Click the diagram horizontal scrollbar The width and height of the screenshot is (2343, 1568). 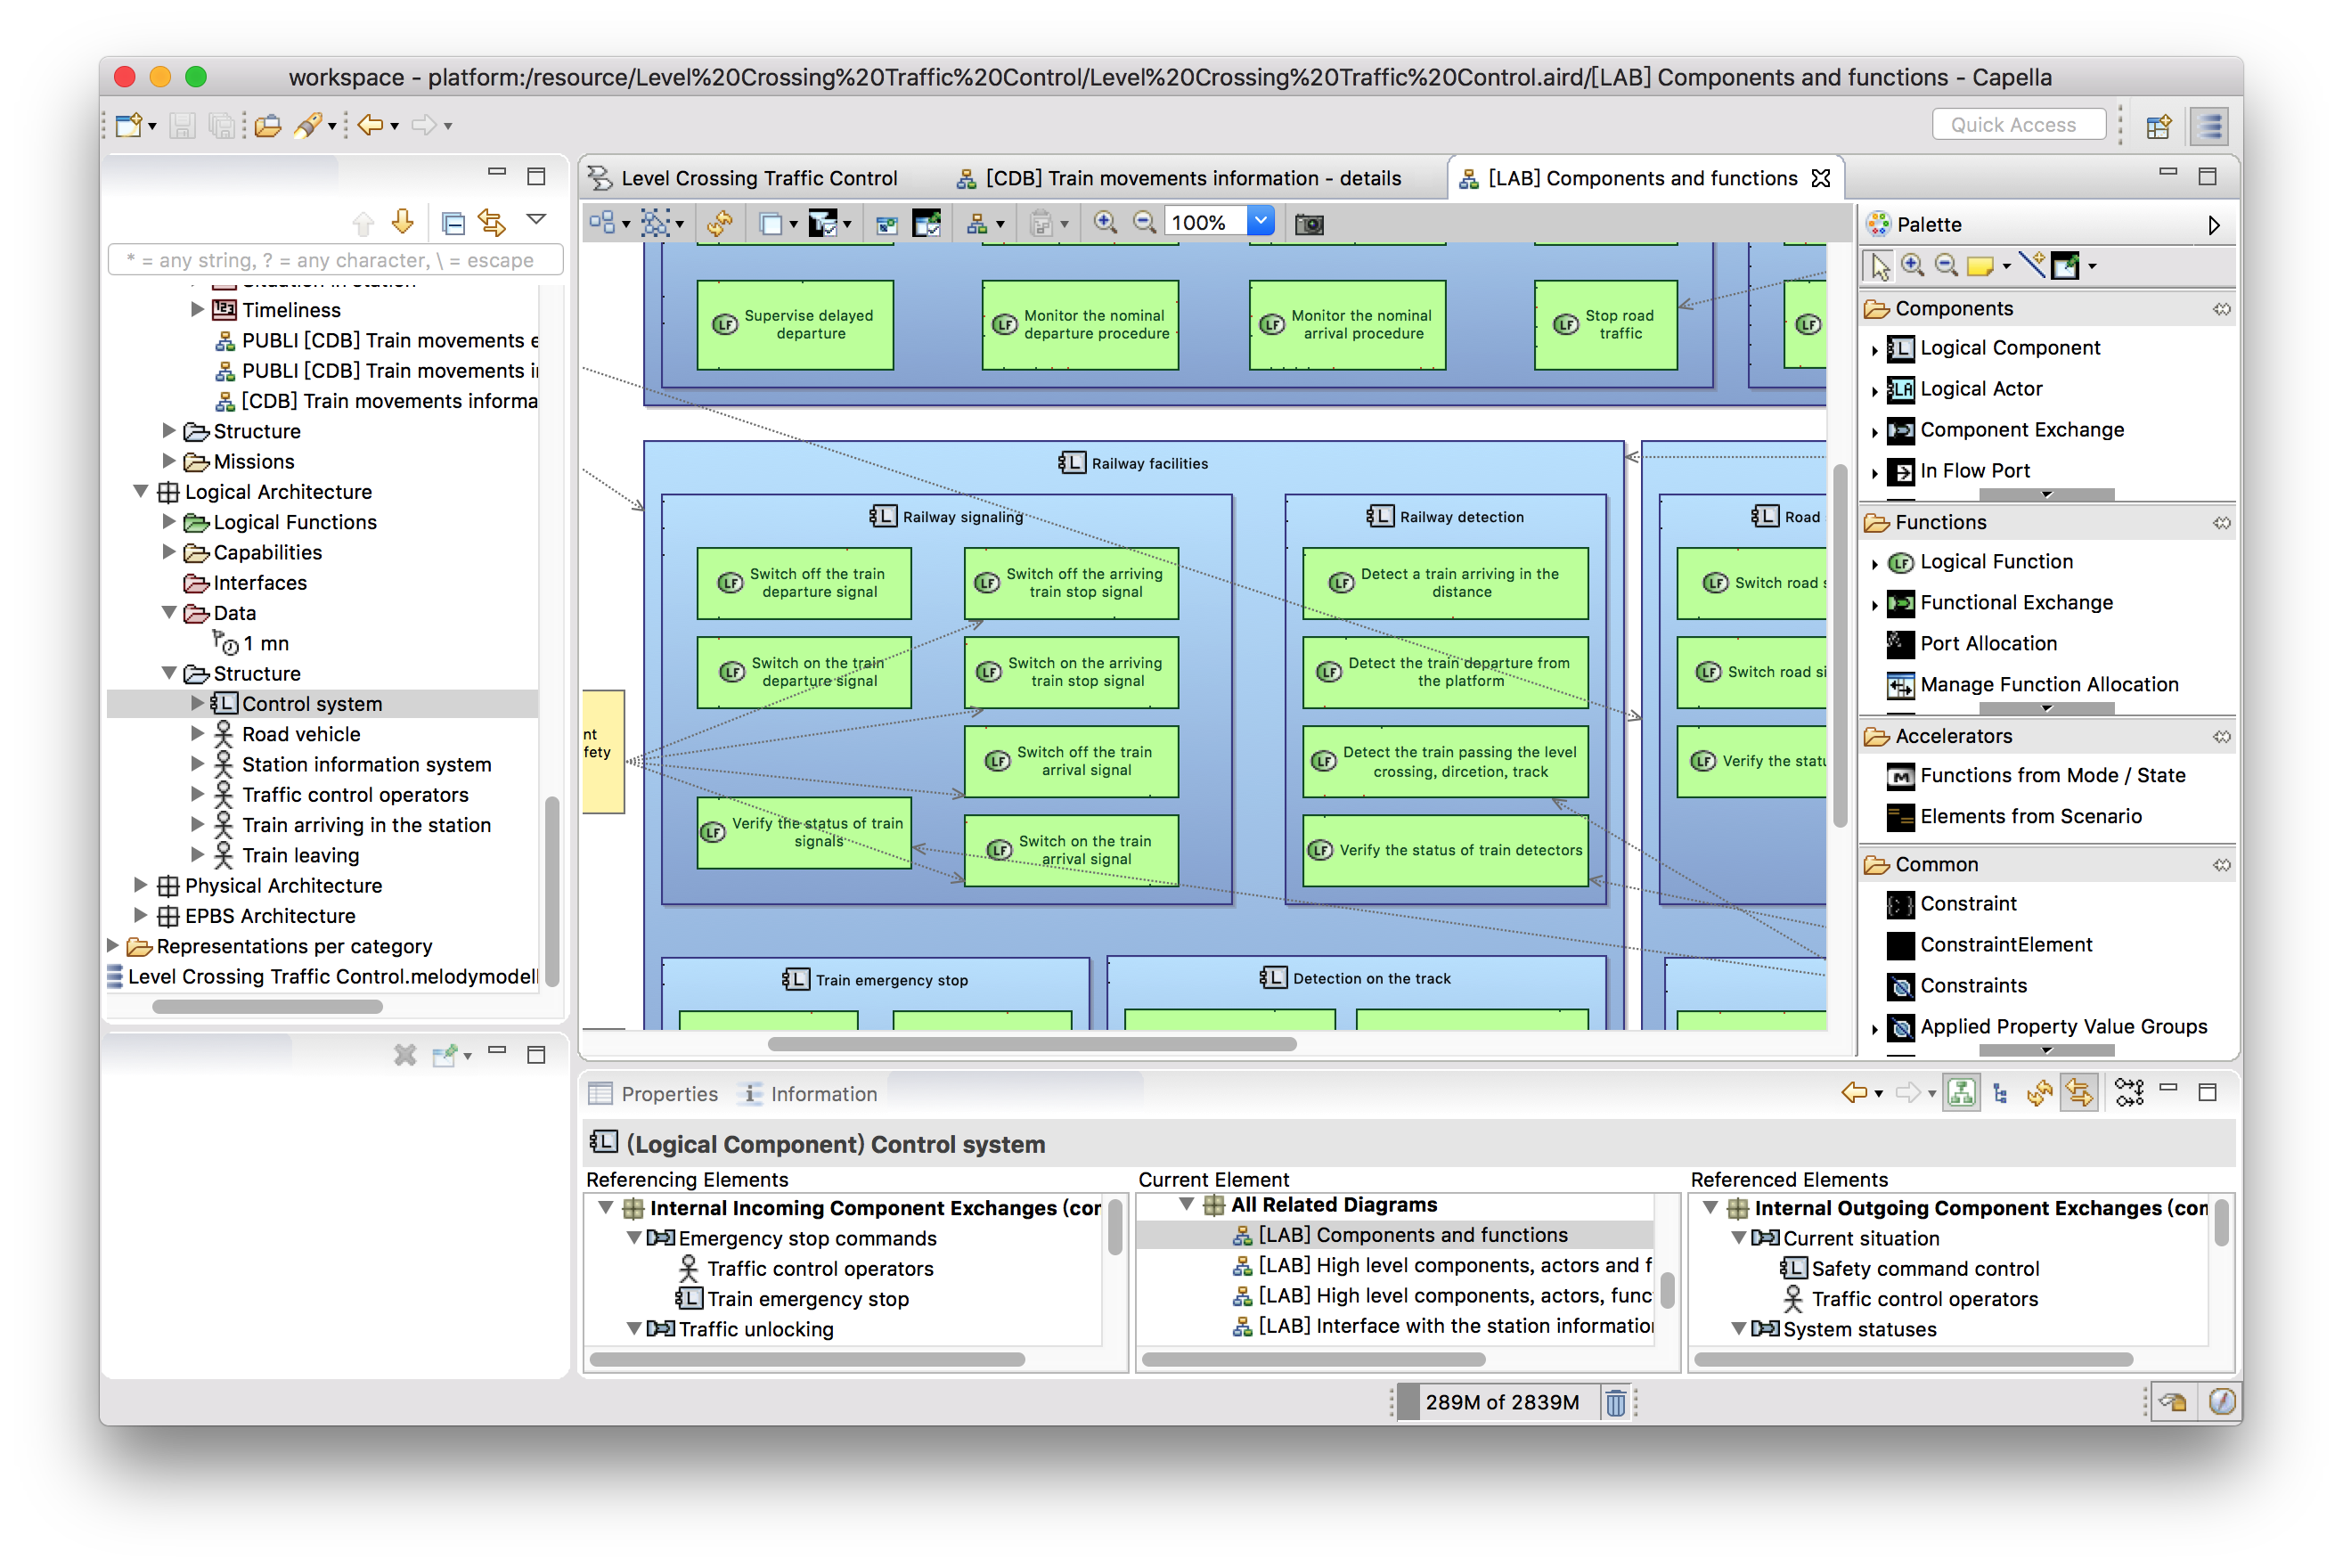point(1031,1044)
